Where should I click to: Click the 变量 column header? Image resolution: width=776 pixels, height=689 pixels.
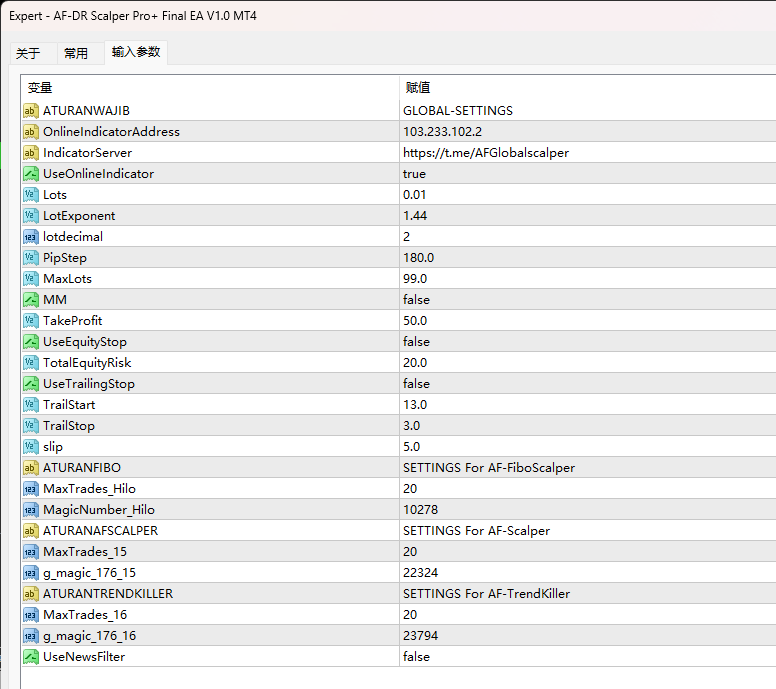point(40,88)
